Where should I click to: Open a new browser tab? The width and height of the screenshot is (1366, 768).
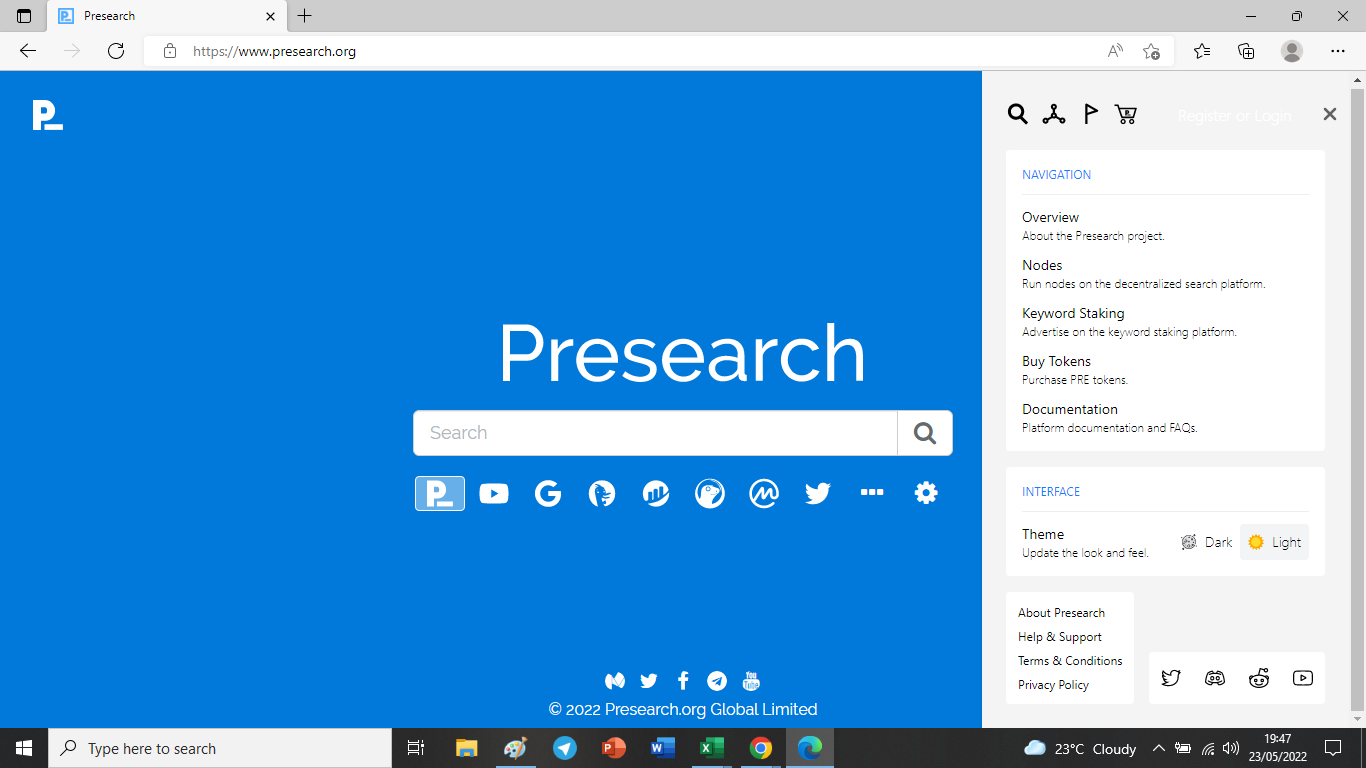coord(305,16)
